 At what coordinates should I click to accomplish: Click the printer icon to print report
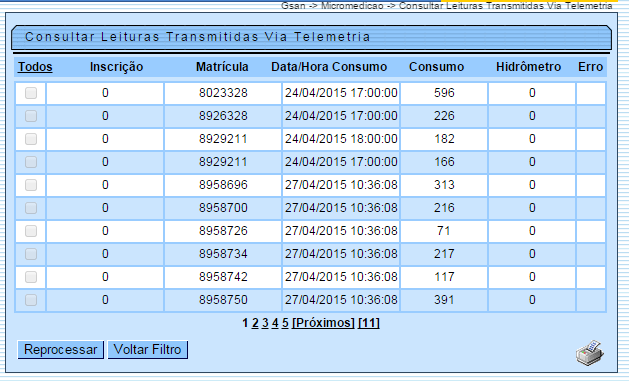tap(590, 353)
